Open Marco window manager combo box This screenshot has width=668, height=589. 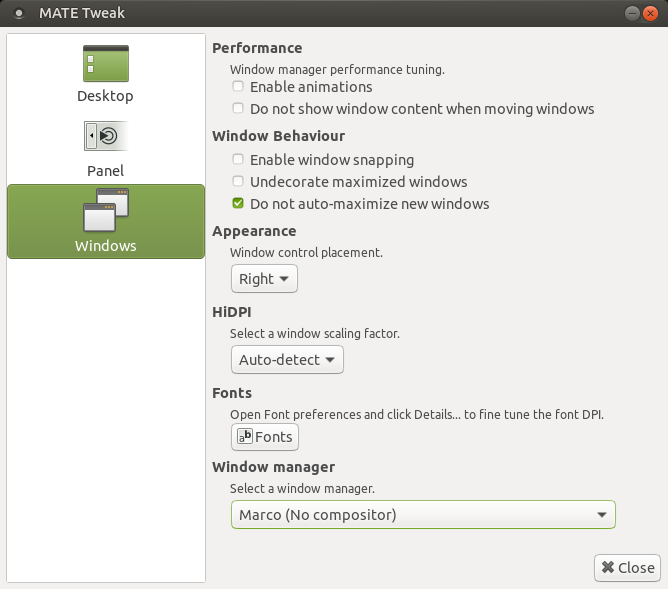[423, 515]
